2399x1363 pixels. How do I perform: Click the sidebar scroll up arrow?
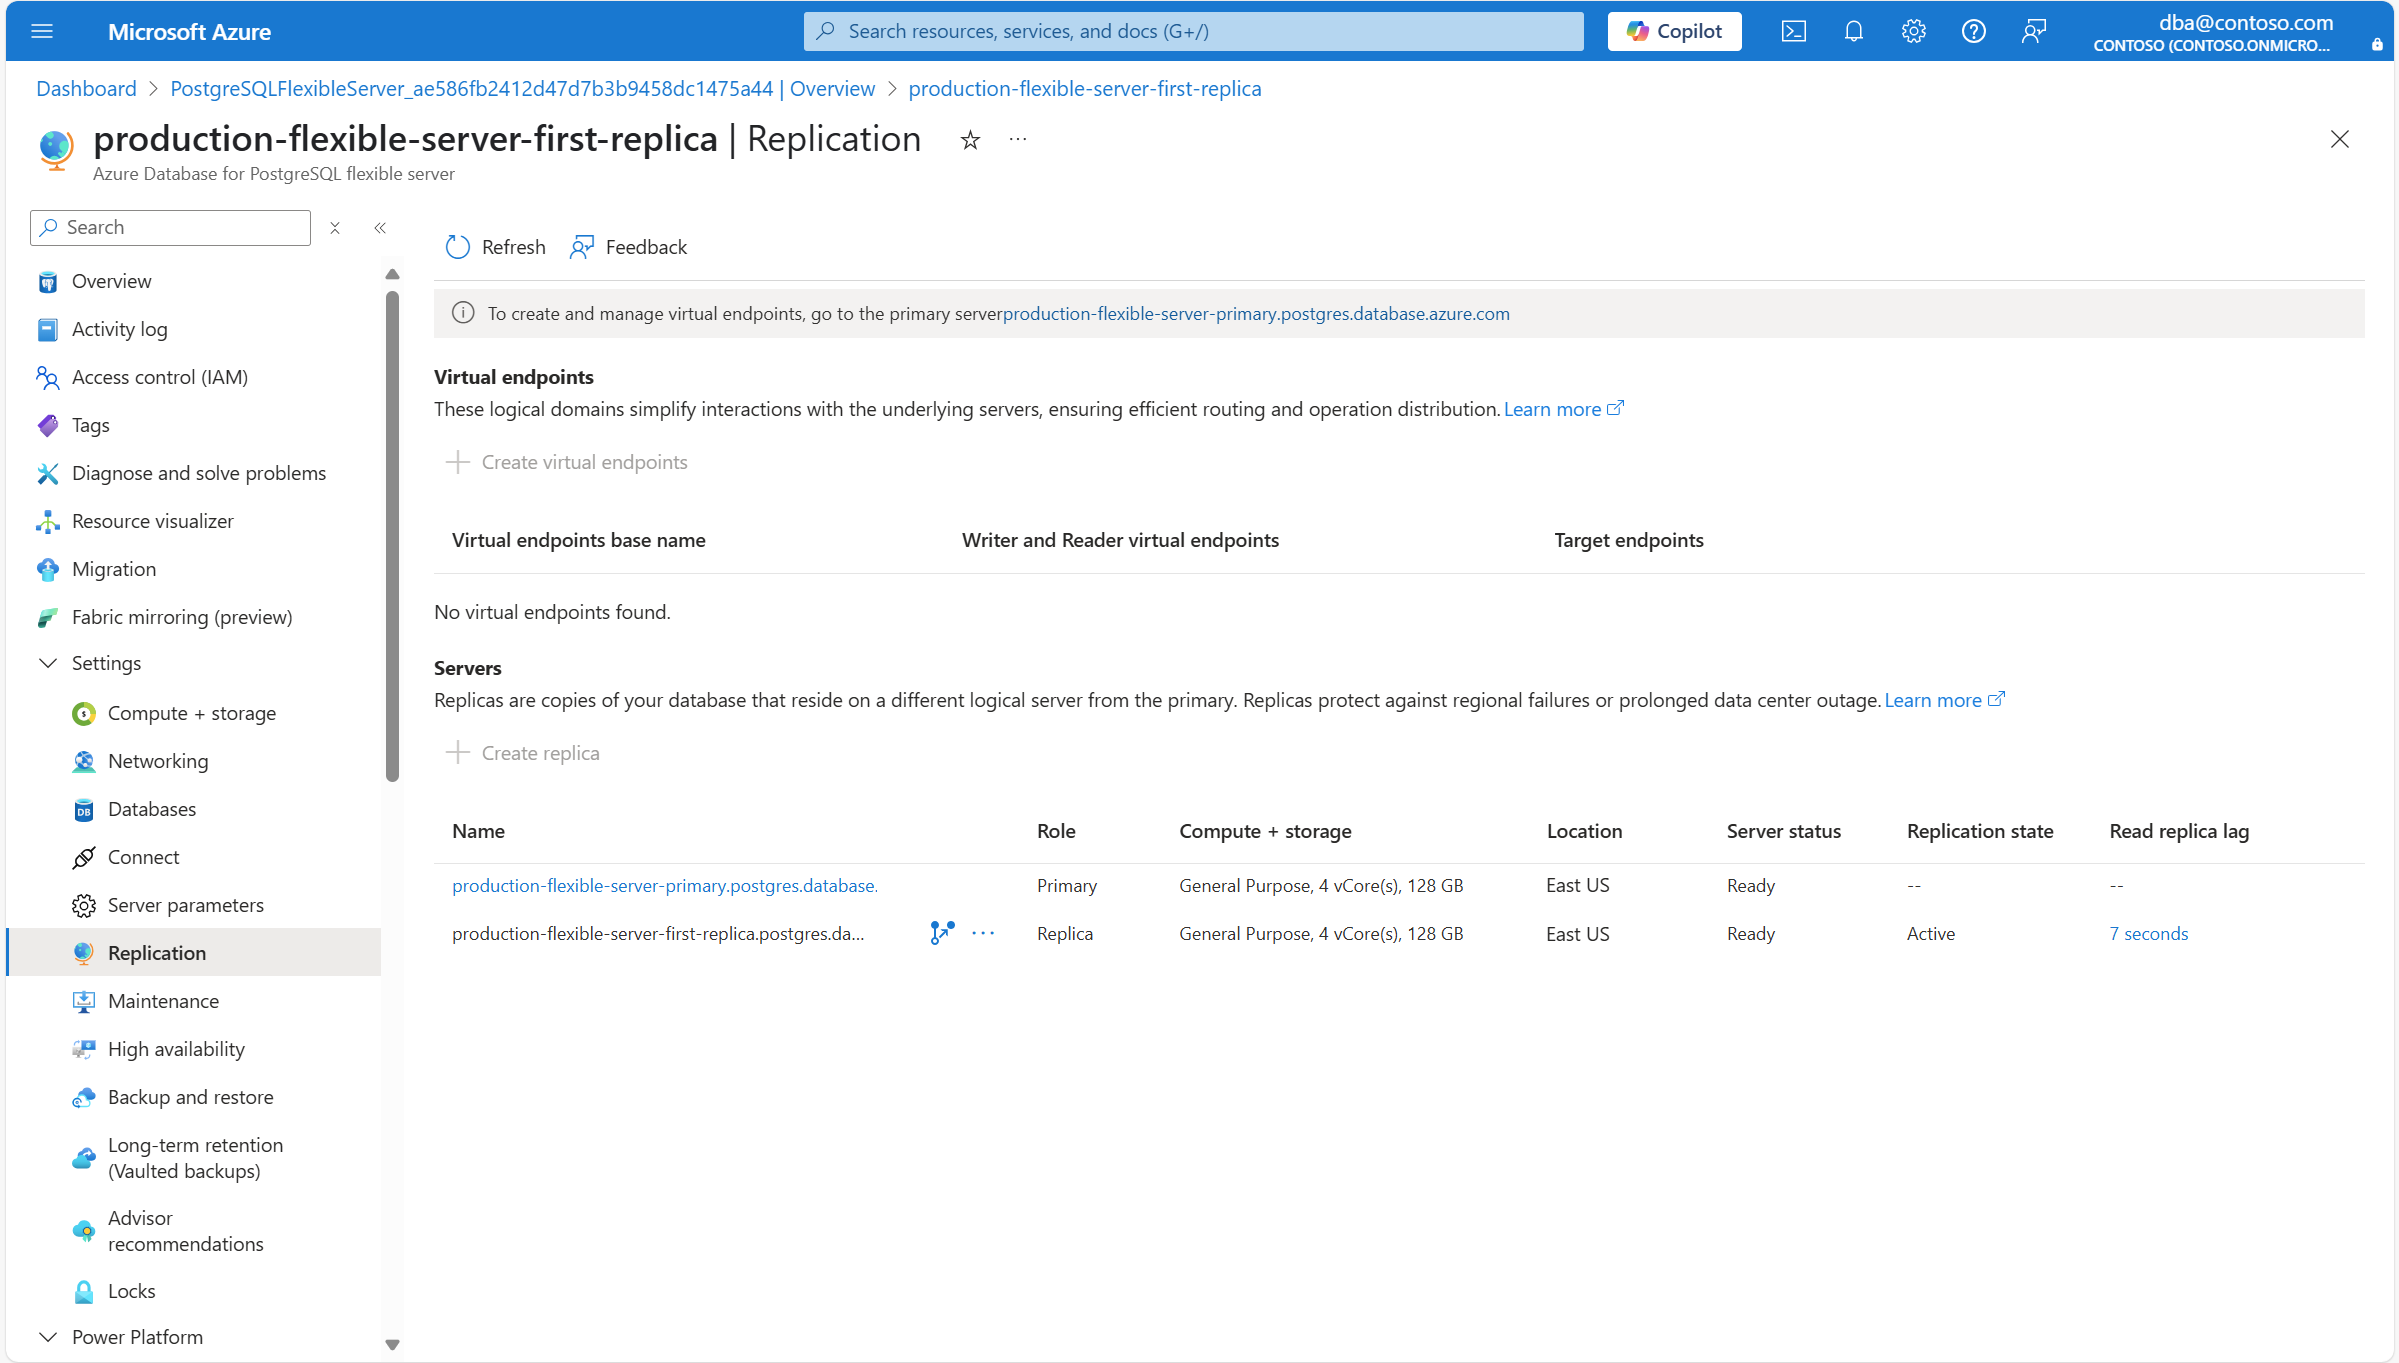point(392,274)
